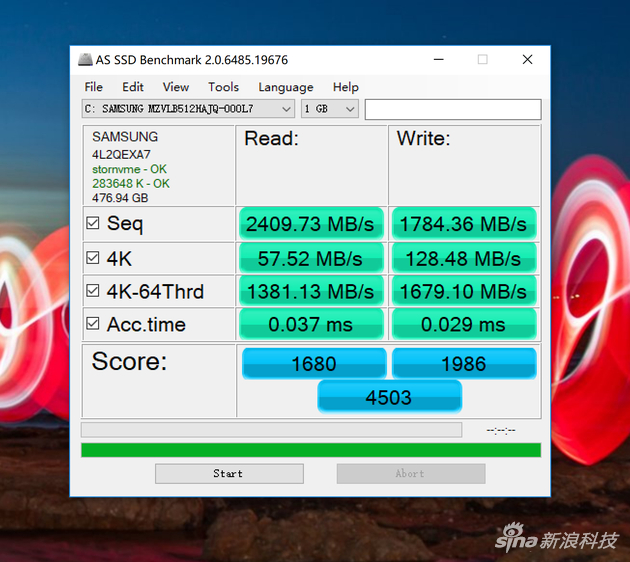Uncheck the Acc.time test checkbox
This screenshot has width=630, height=562.
point(93,323)
